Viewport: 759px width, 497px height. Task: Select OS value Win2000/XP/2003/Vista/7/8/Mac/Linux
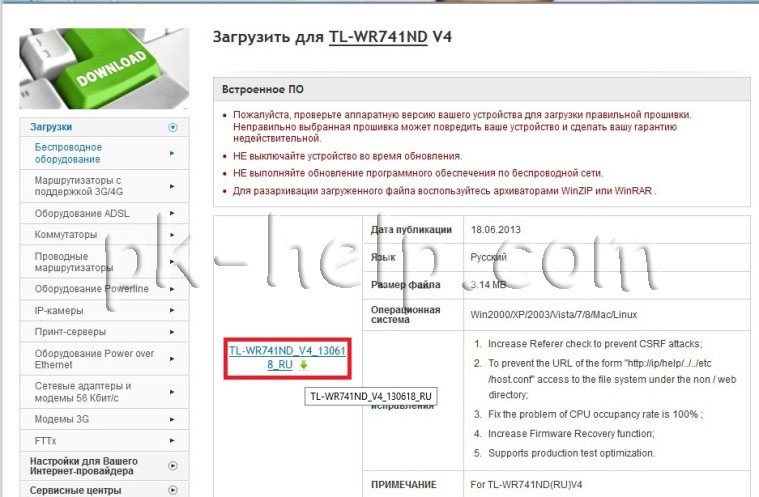(553, 315)
